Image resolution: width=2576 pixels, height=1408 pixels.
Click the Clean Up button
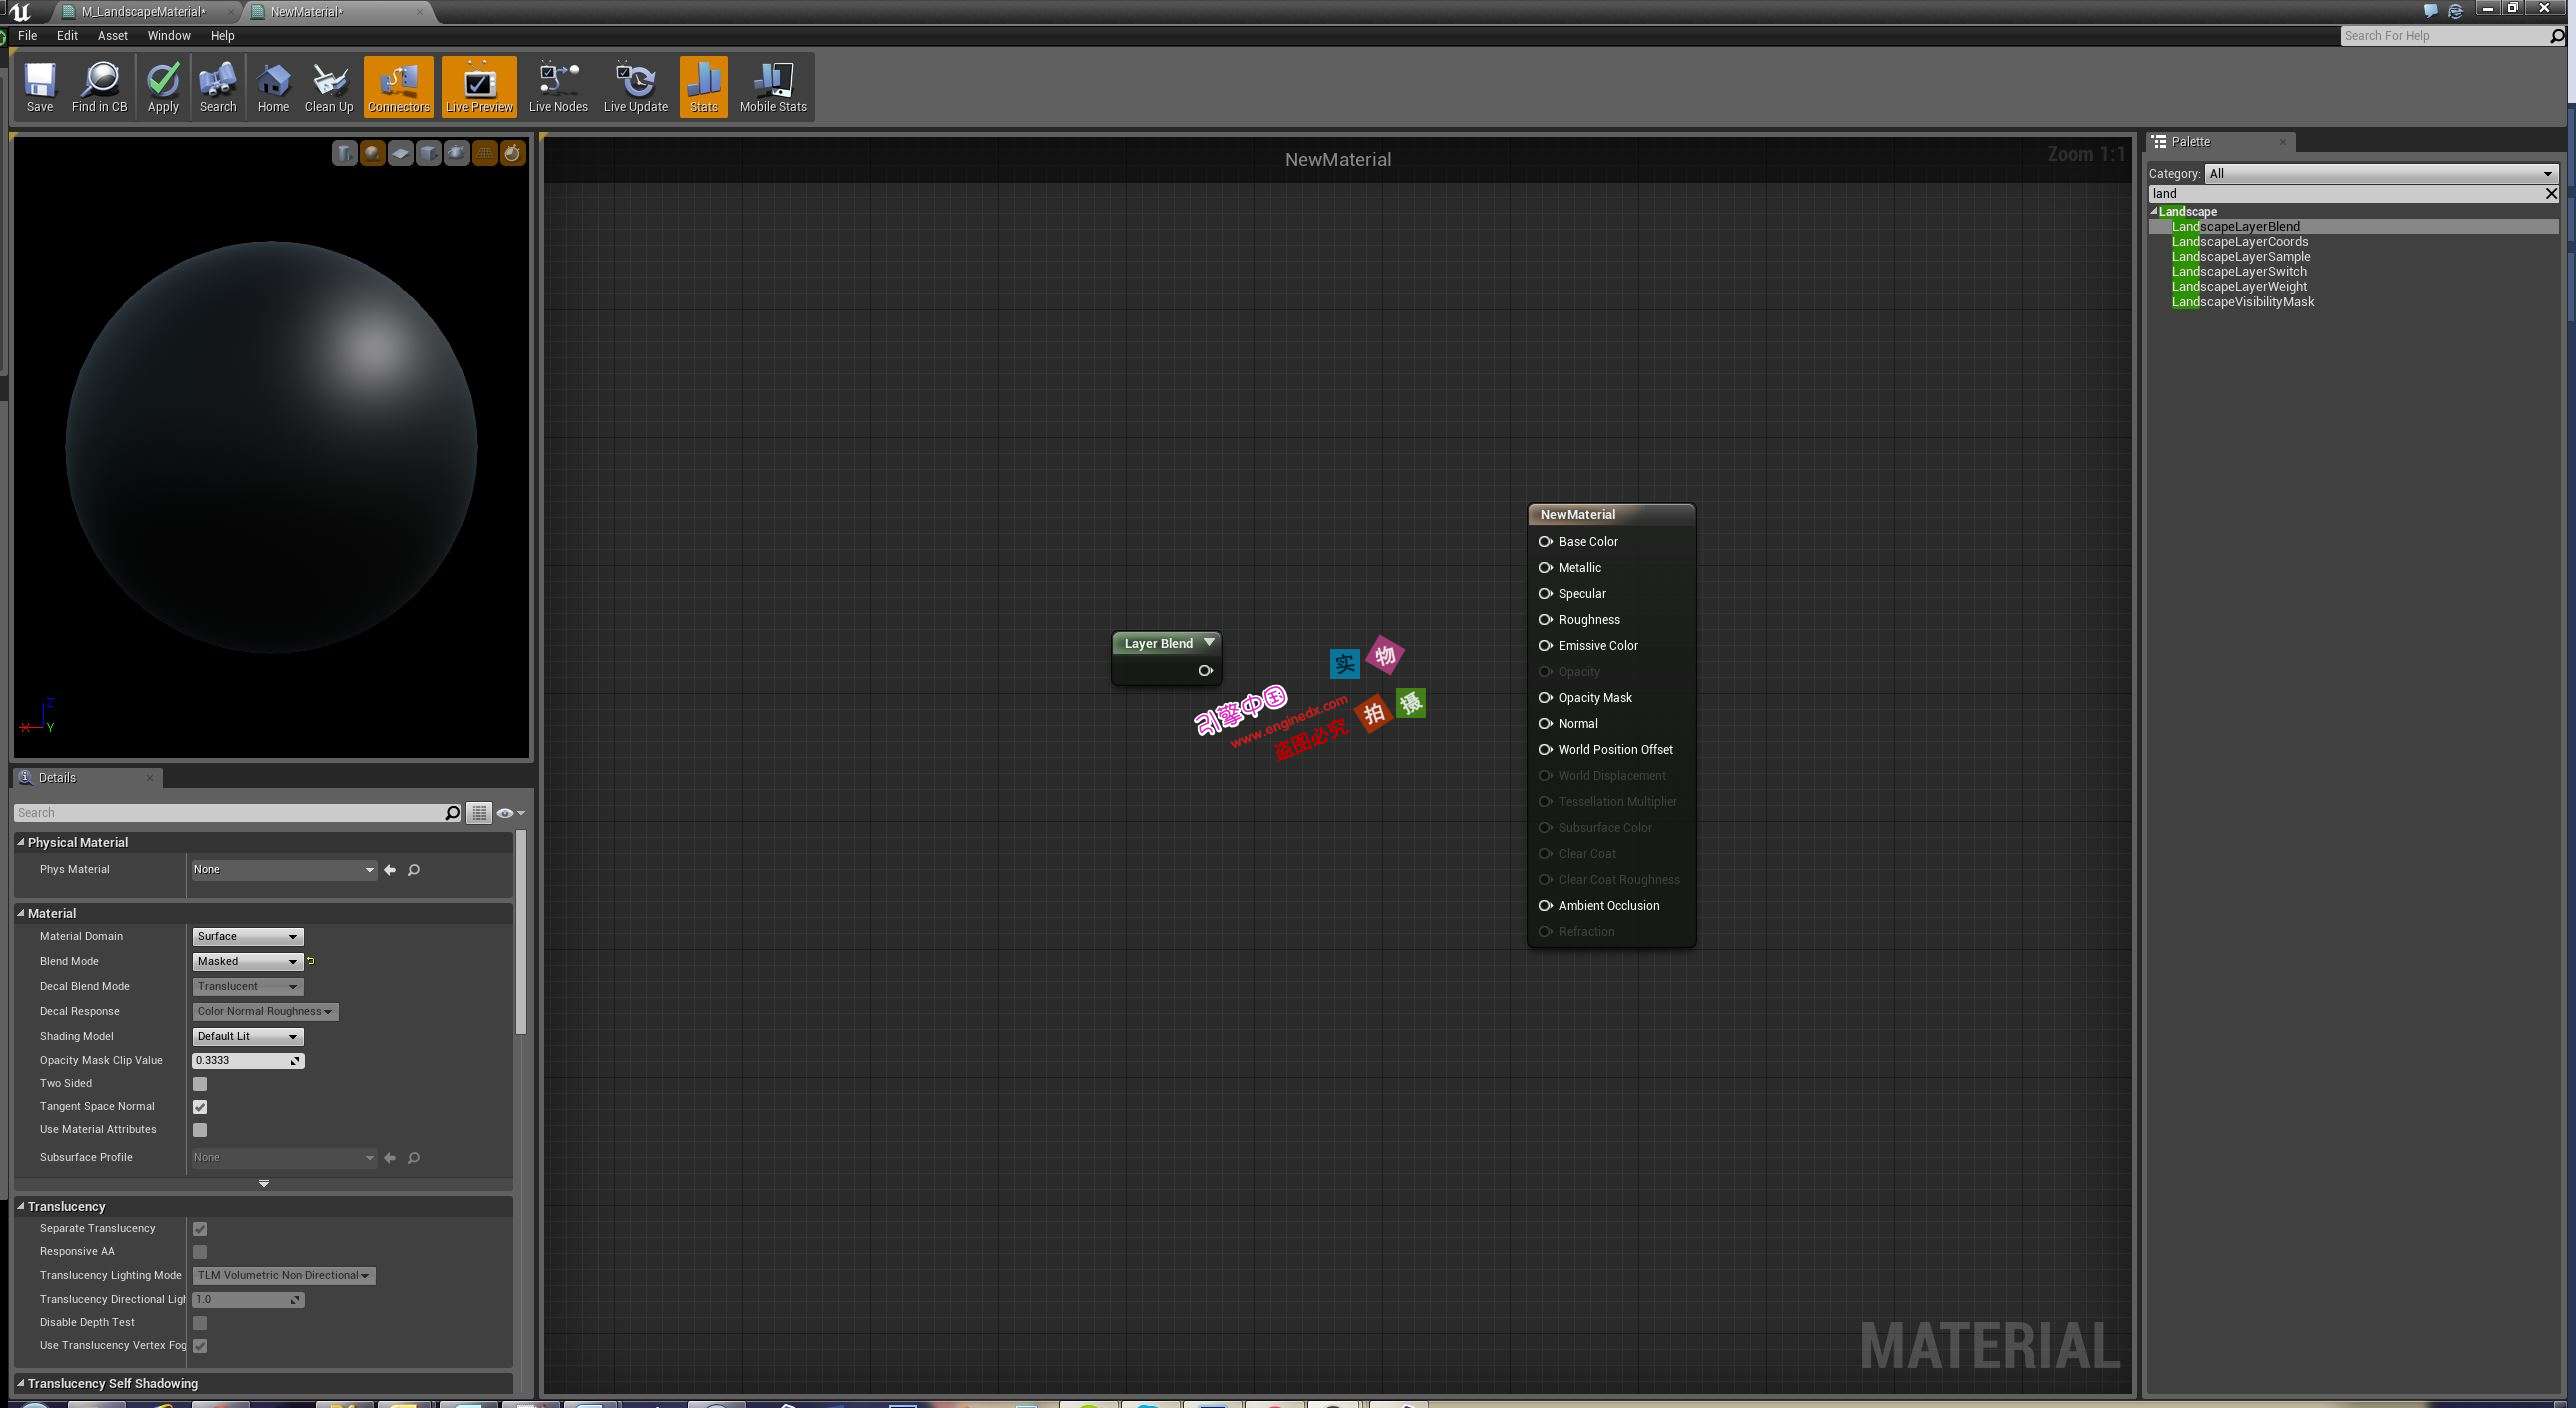click(x=329, y=85)
